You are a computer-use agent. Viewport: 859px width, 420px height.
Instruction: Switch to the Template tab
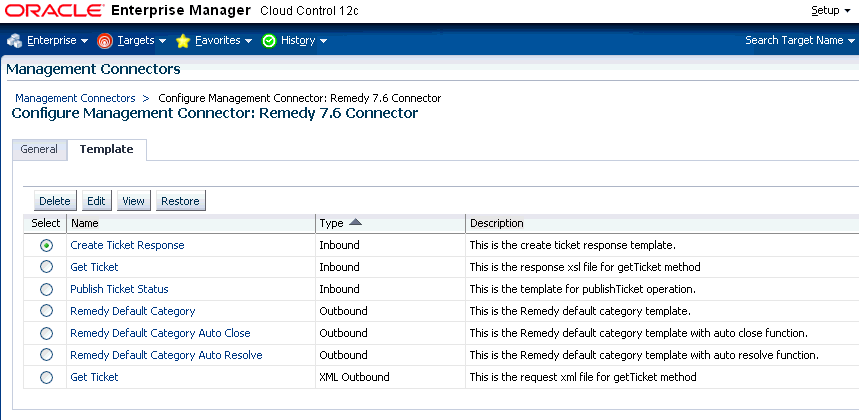[x=106, y=149]
